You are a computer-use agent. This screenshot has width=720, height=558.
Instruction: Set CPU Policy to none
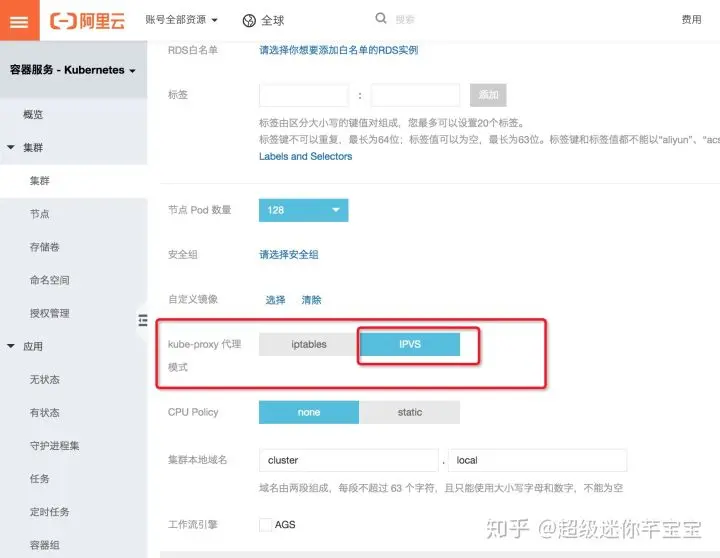tap(309, 412)
